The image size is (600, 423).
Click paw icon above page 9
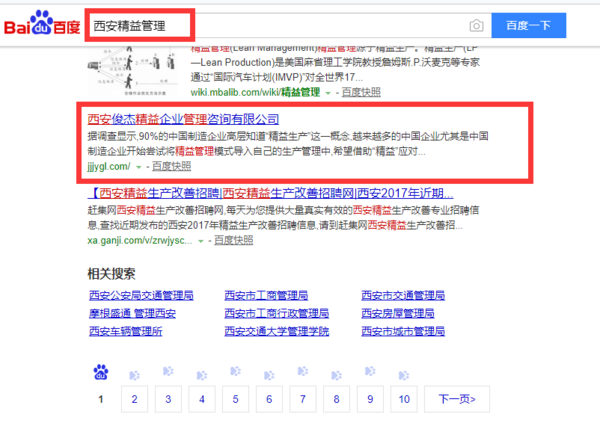pyautogui.click(x=370, y=371)
